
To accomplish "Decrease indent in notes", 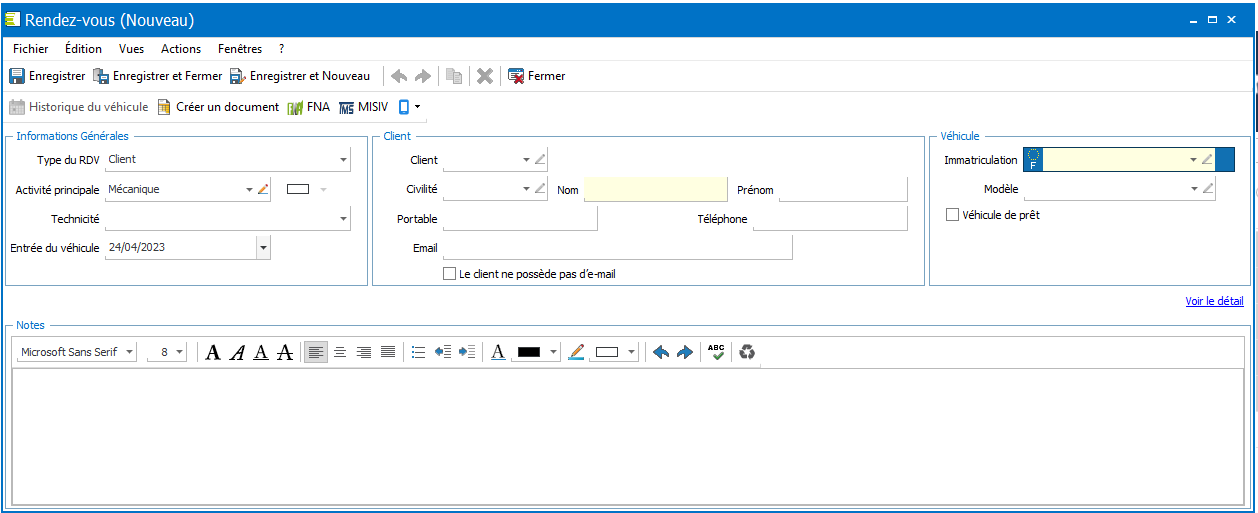I will 443,352.
